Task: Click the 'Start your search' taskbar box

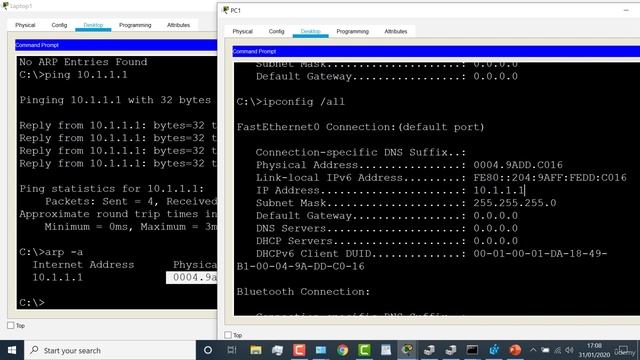Action: point(110,350)
